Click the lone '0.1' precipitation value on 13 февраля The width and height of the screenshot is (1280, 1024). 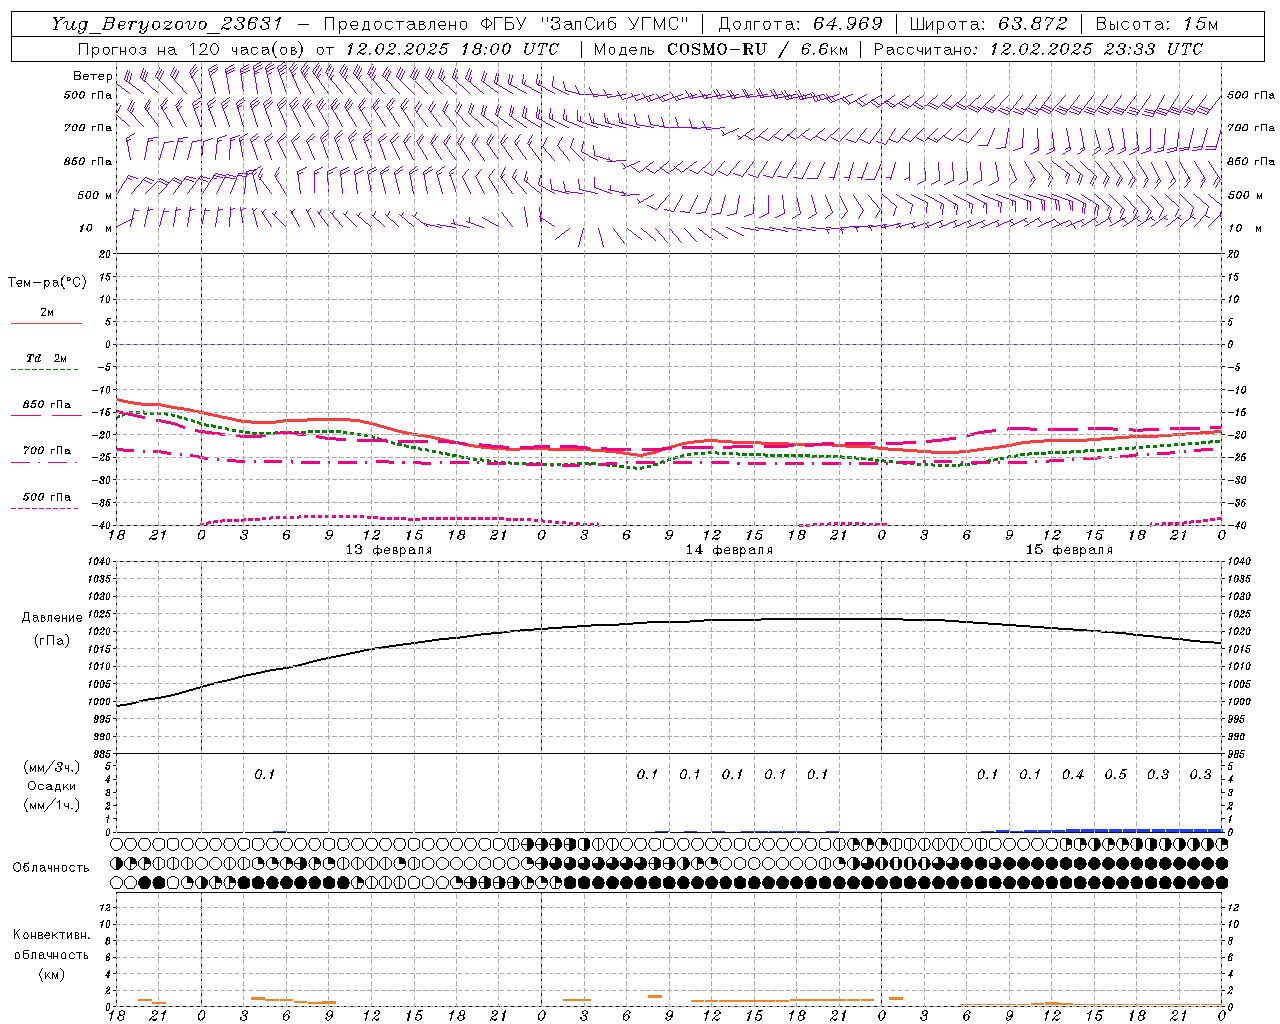coord(264,775)
